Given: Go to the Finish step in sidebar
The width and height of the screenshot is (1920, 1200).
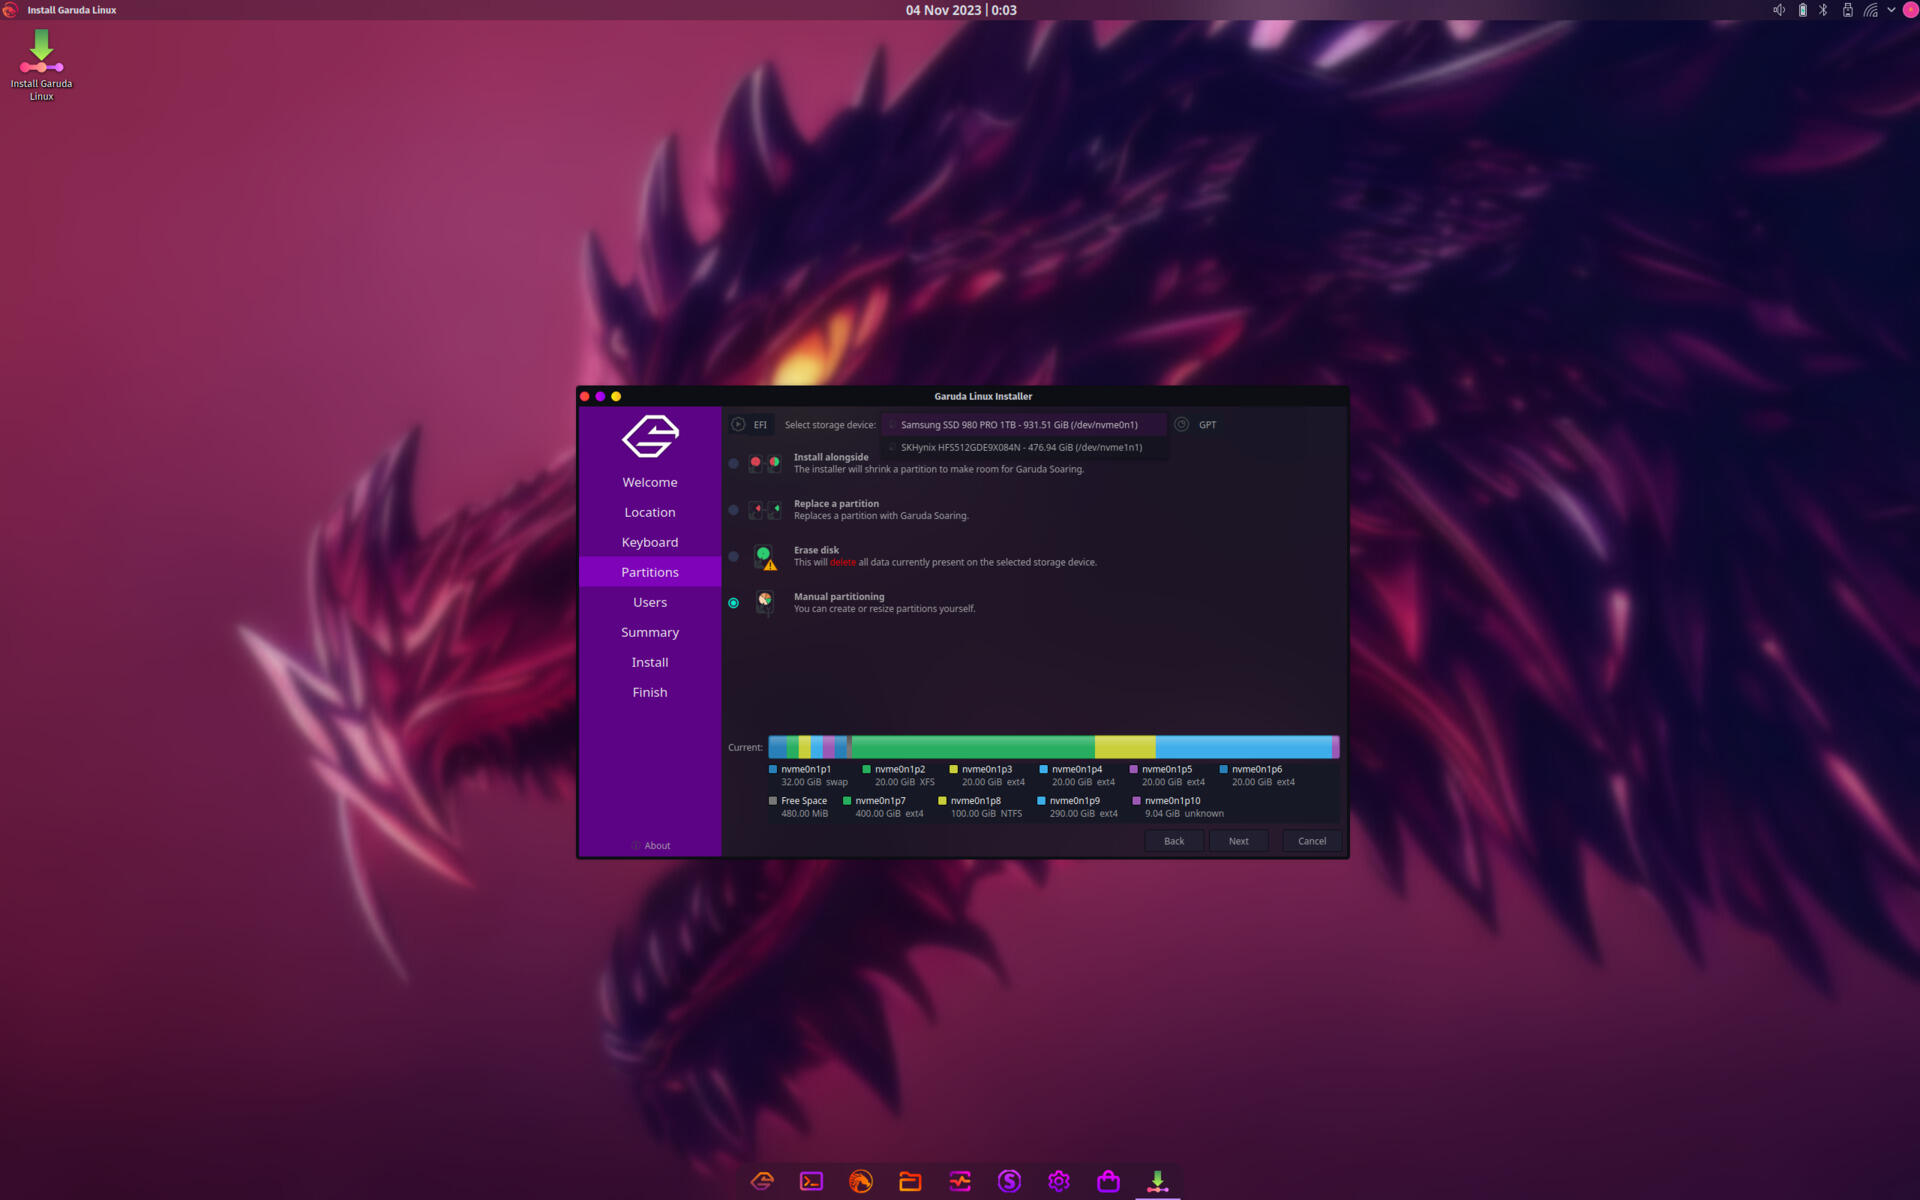Looking at the screenshot, I should point(650,692).
